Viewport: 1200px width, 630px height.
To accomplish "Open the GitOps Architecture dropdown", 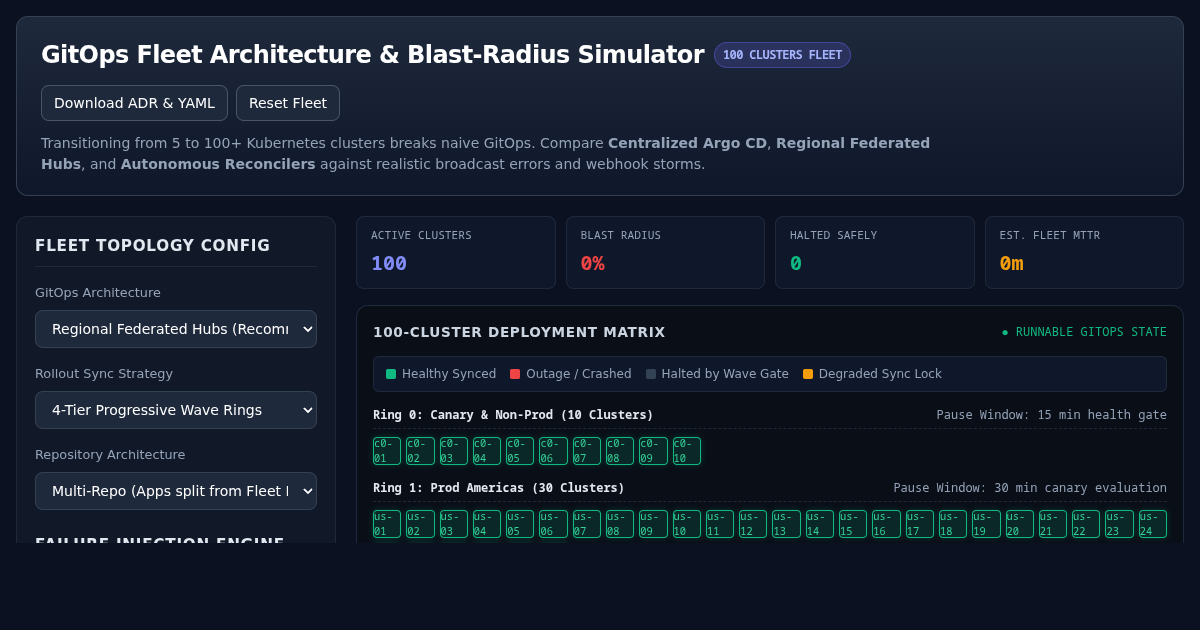I will coord(176,329).
